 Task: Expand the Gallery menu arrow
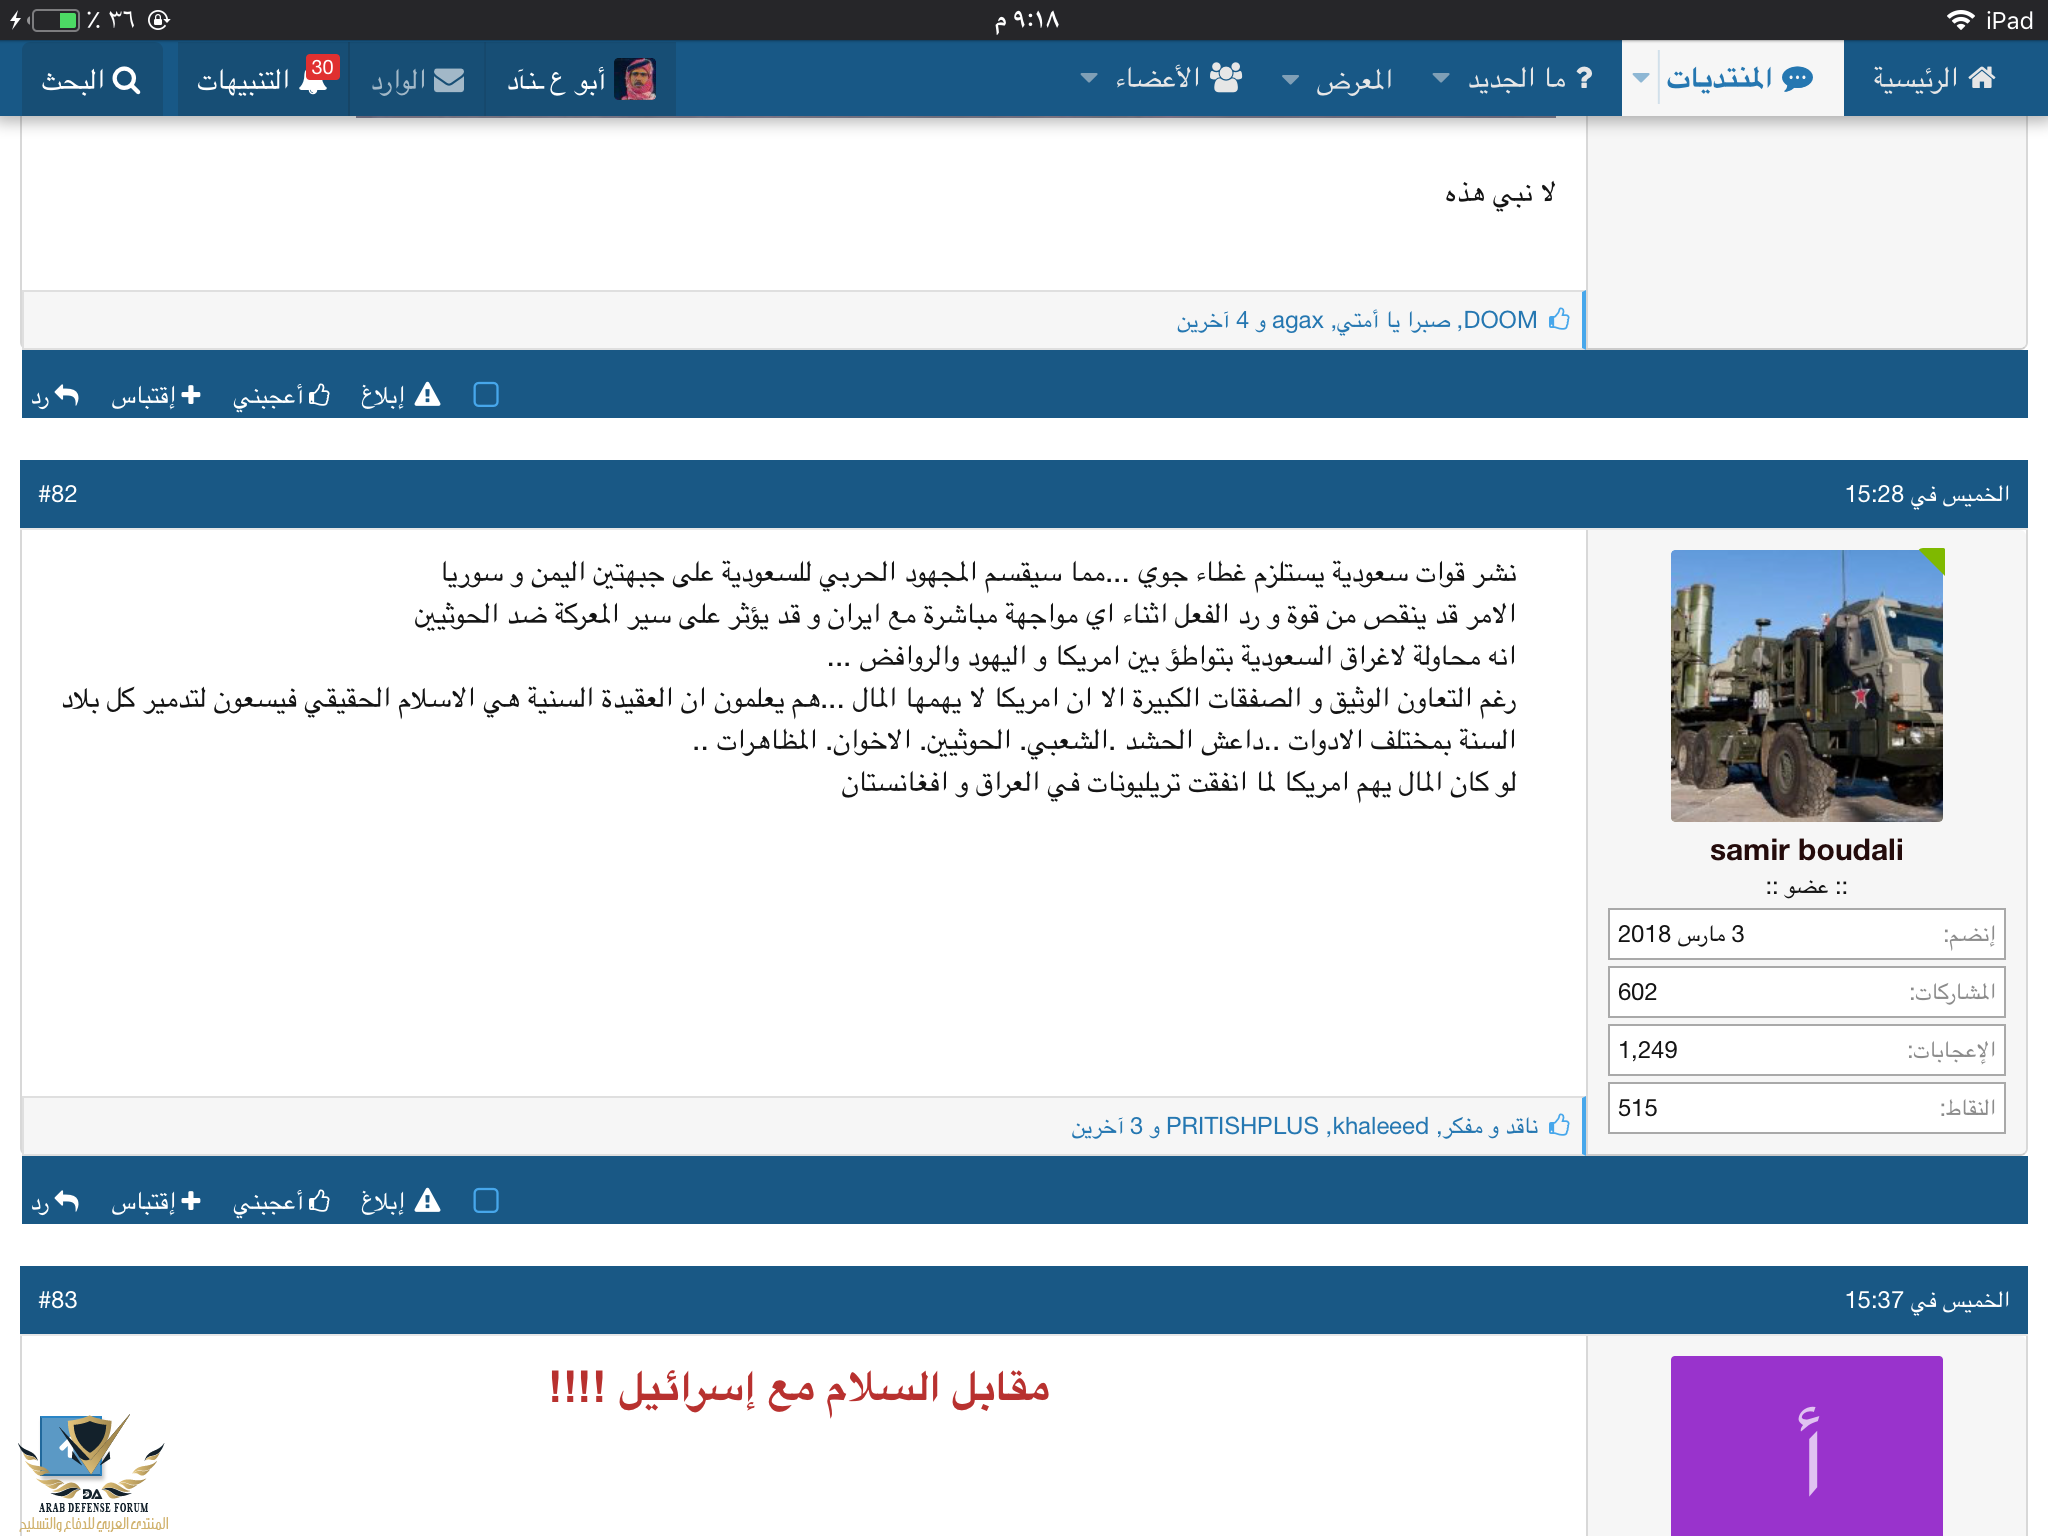click(1291, 78)
